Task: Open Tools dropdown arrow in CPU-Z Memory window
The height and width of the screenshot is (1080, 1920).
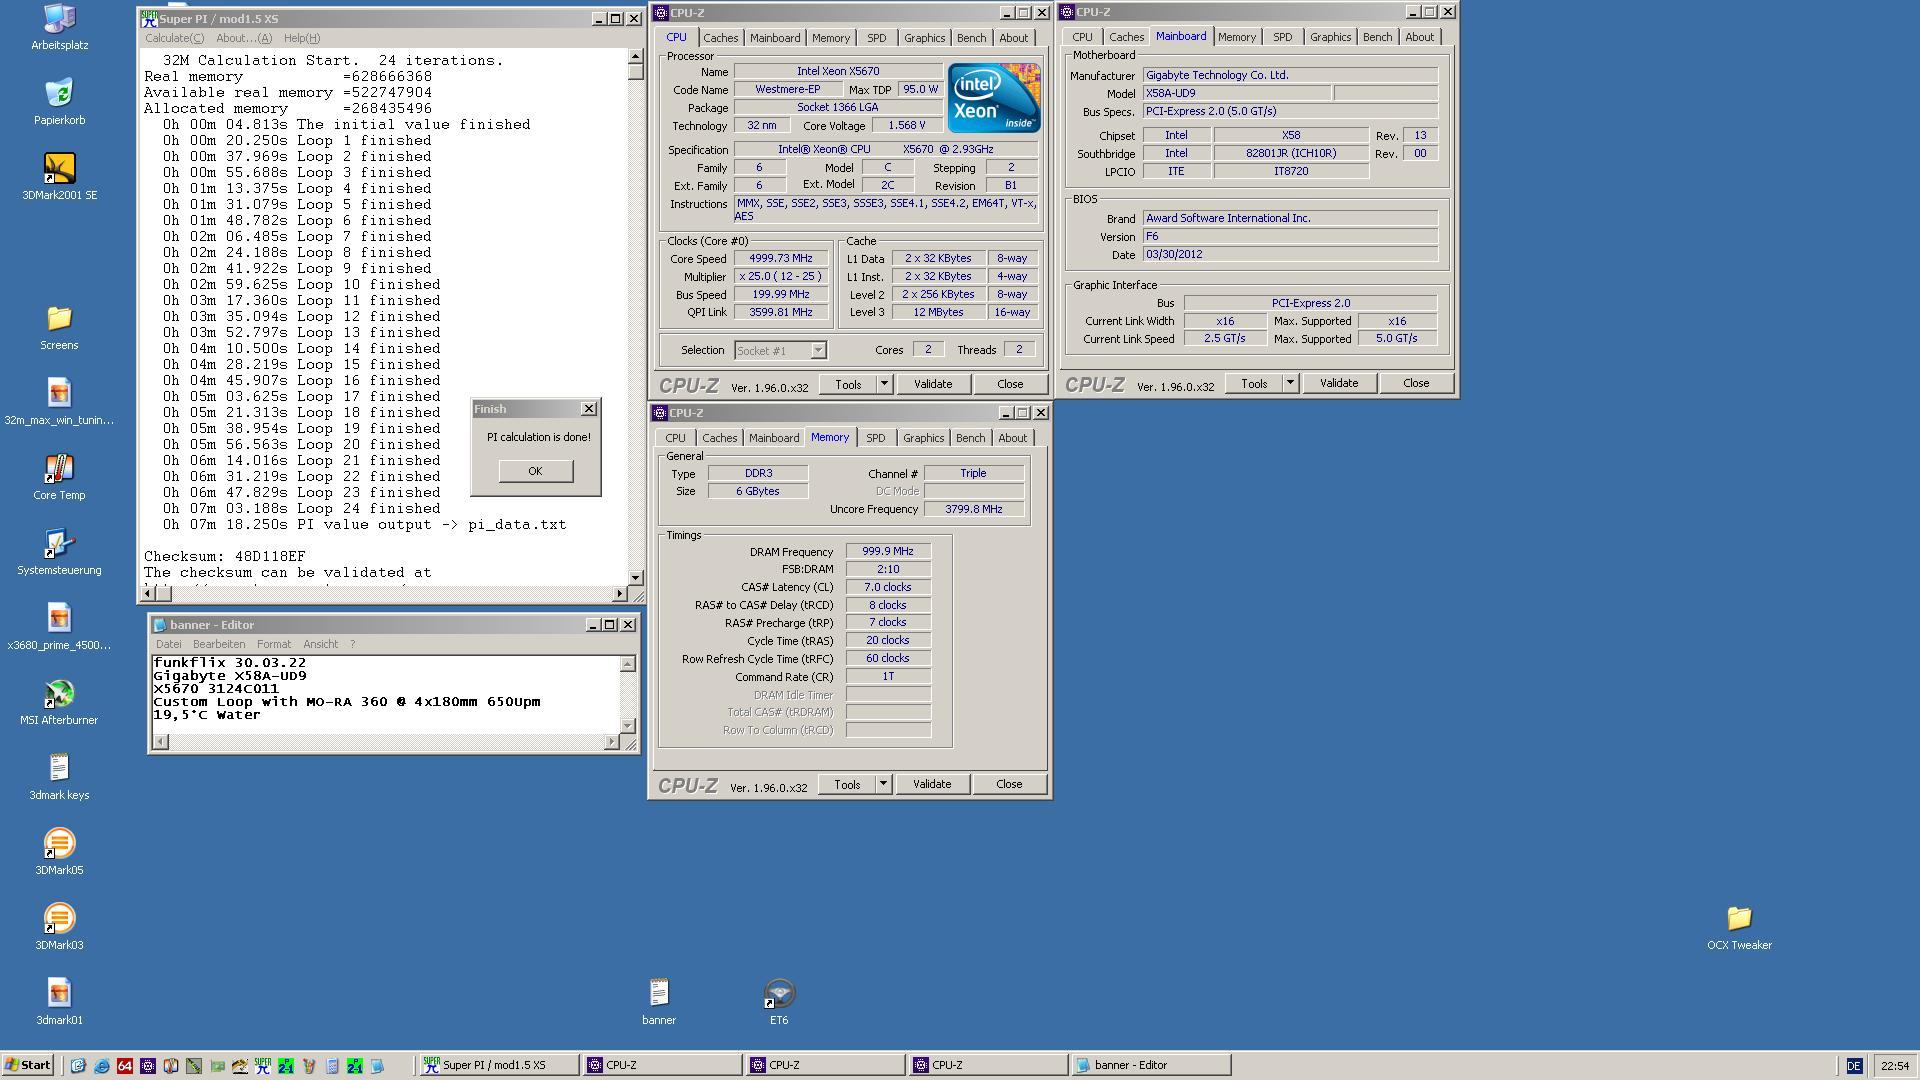Action: [883, 784]
